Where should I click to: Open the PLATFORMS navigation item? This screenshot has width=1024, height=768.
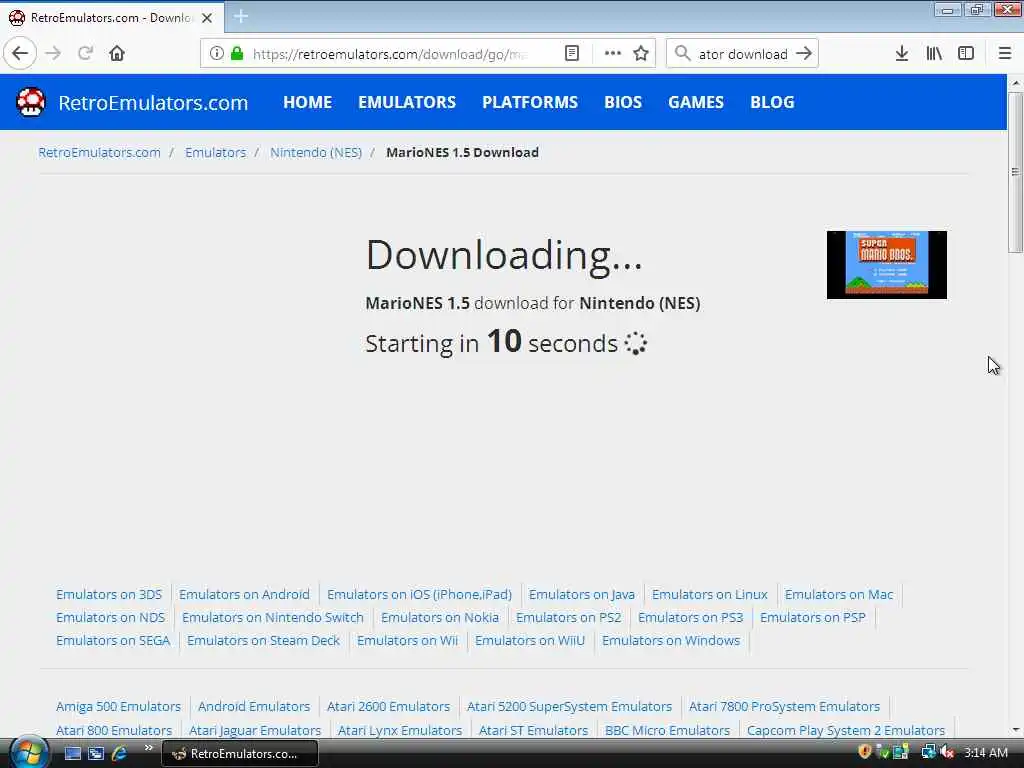(530, 102)
